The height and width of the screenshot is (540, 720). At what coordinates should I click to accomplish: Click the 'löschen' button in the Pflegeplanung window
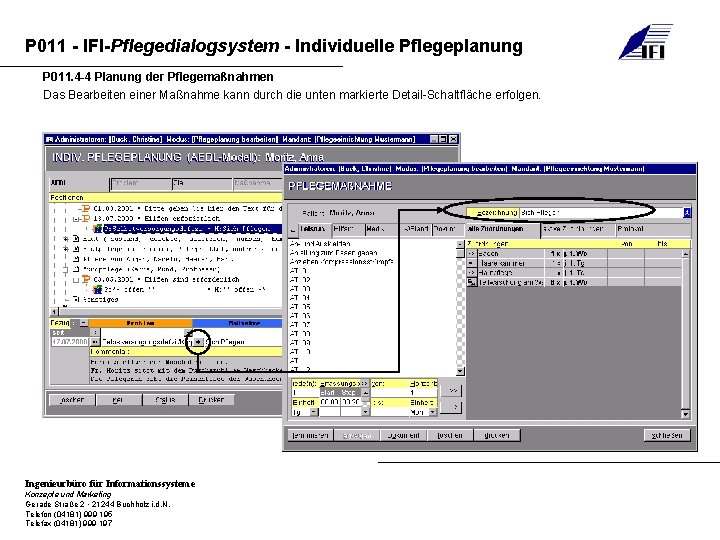pos(73,399)
